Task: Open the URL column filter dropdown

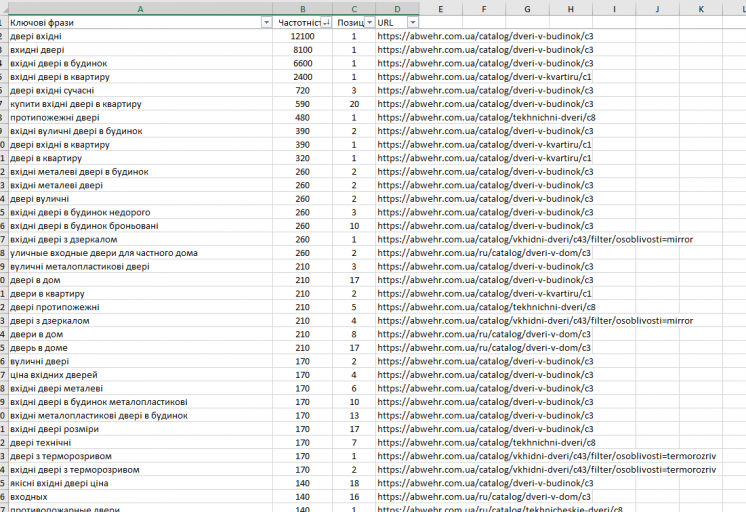Action: click(413, 23)
